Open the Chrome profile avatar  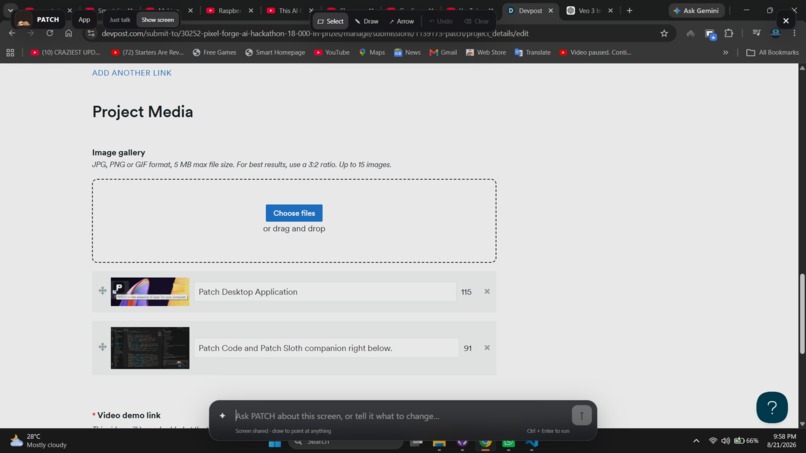[x=776, y=33]
